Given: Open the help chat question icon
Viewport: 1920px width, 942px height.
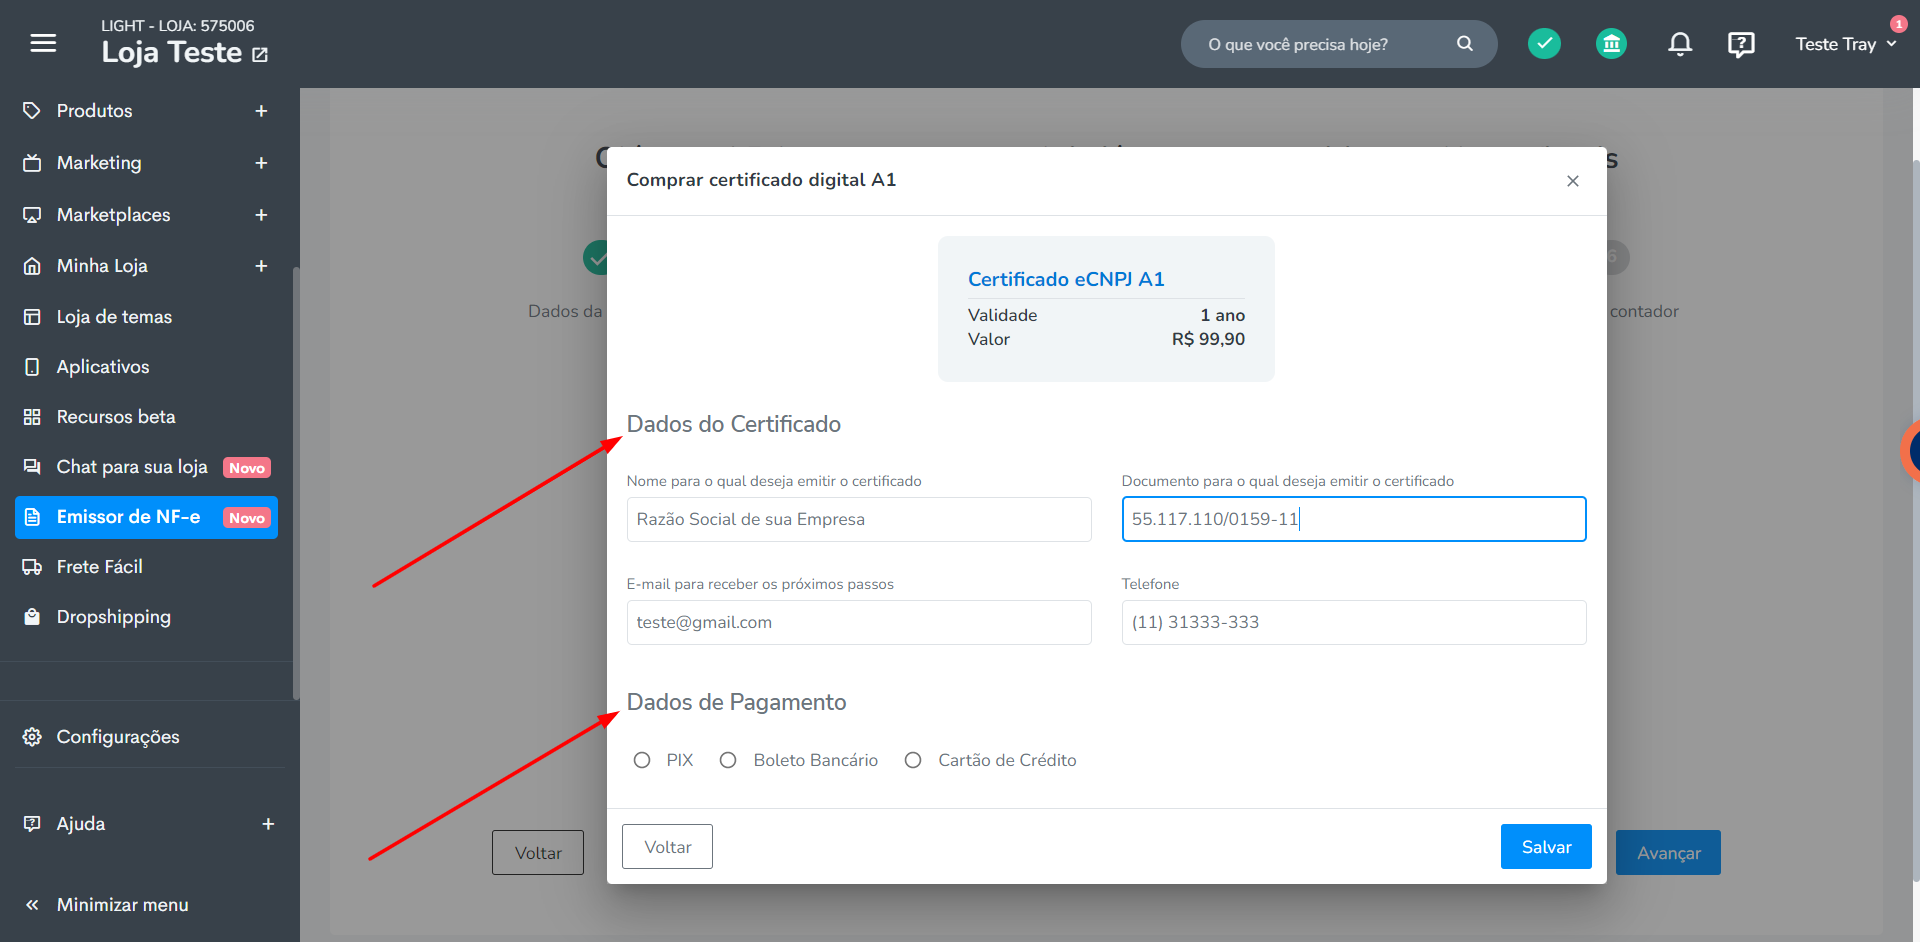Looking at the screenshot, I should [x=1741, y=44].
